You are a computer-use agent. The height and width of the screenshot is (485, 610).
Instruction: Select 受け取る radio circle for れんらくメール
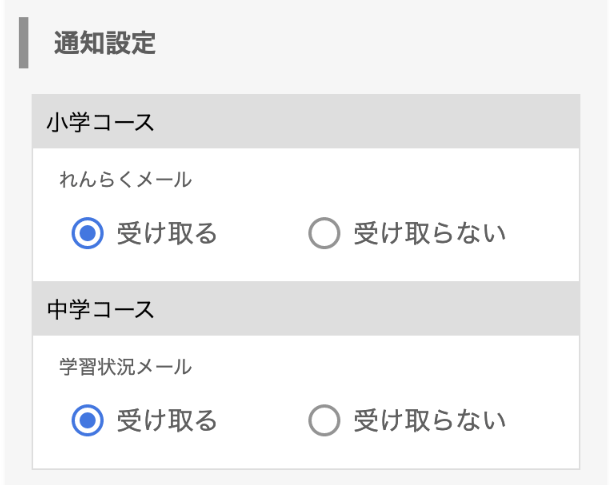pos(89,234)
